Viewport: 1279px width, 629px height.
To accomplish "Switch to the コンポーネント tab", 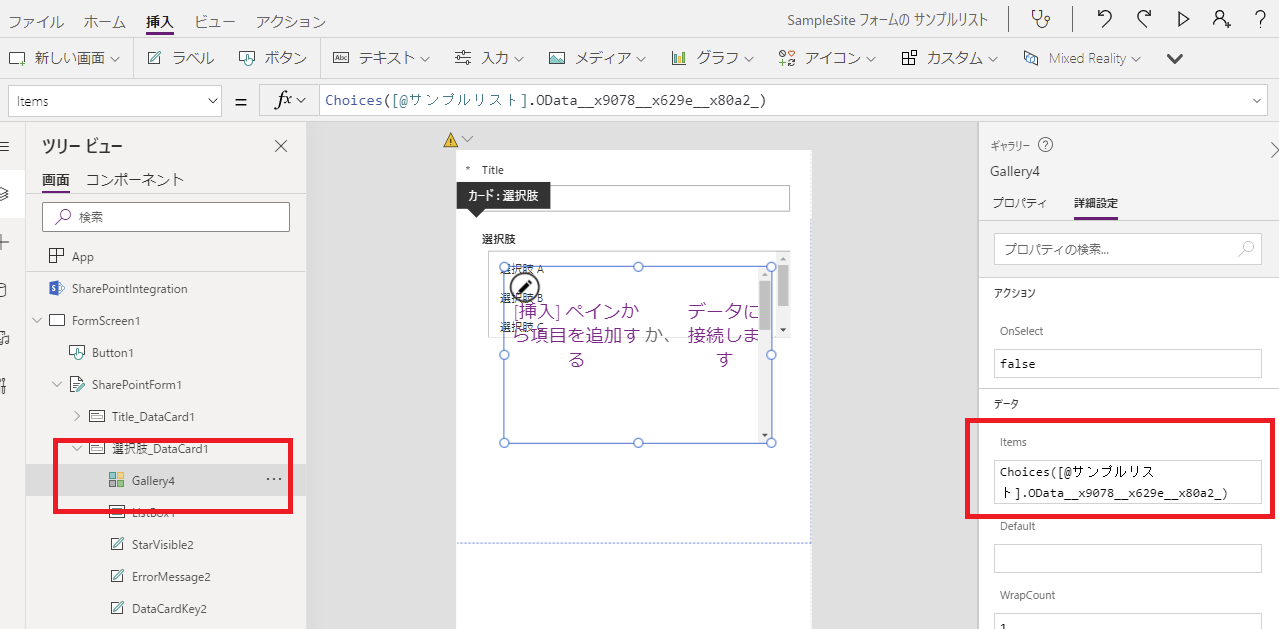I will coord(135,180).
